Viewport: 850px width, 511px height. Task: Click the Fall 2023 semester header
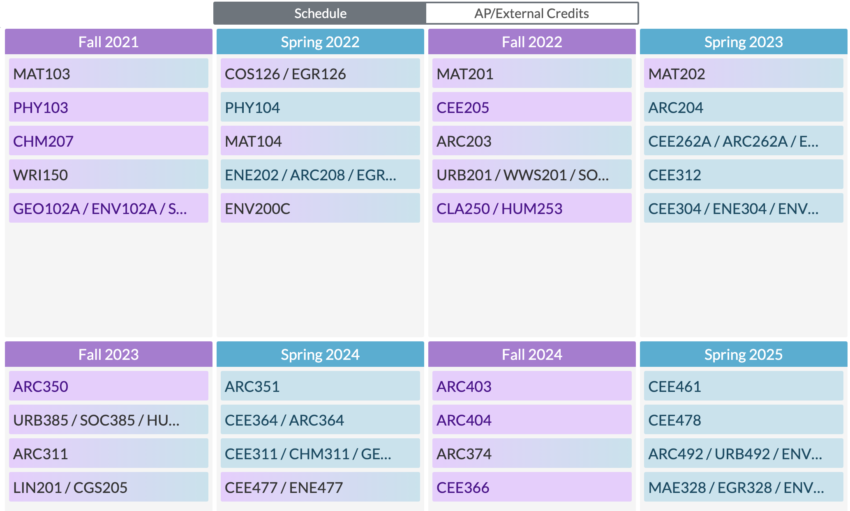point(109,354)
